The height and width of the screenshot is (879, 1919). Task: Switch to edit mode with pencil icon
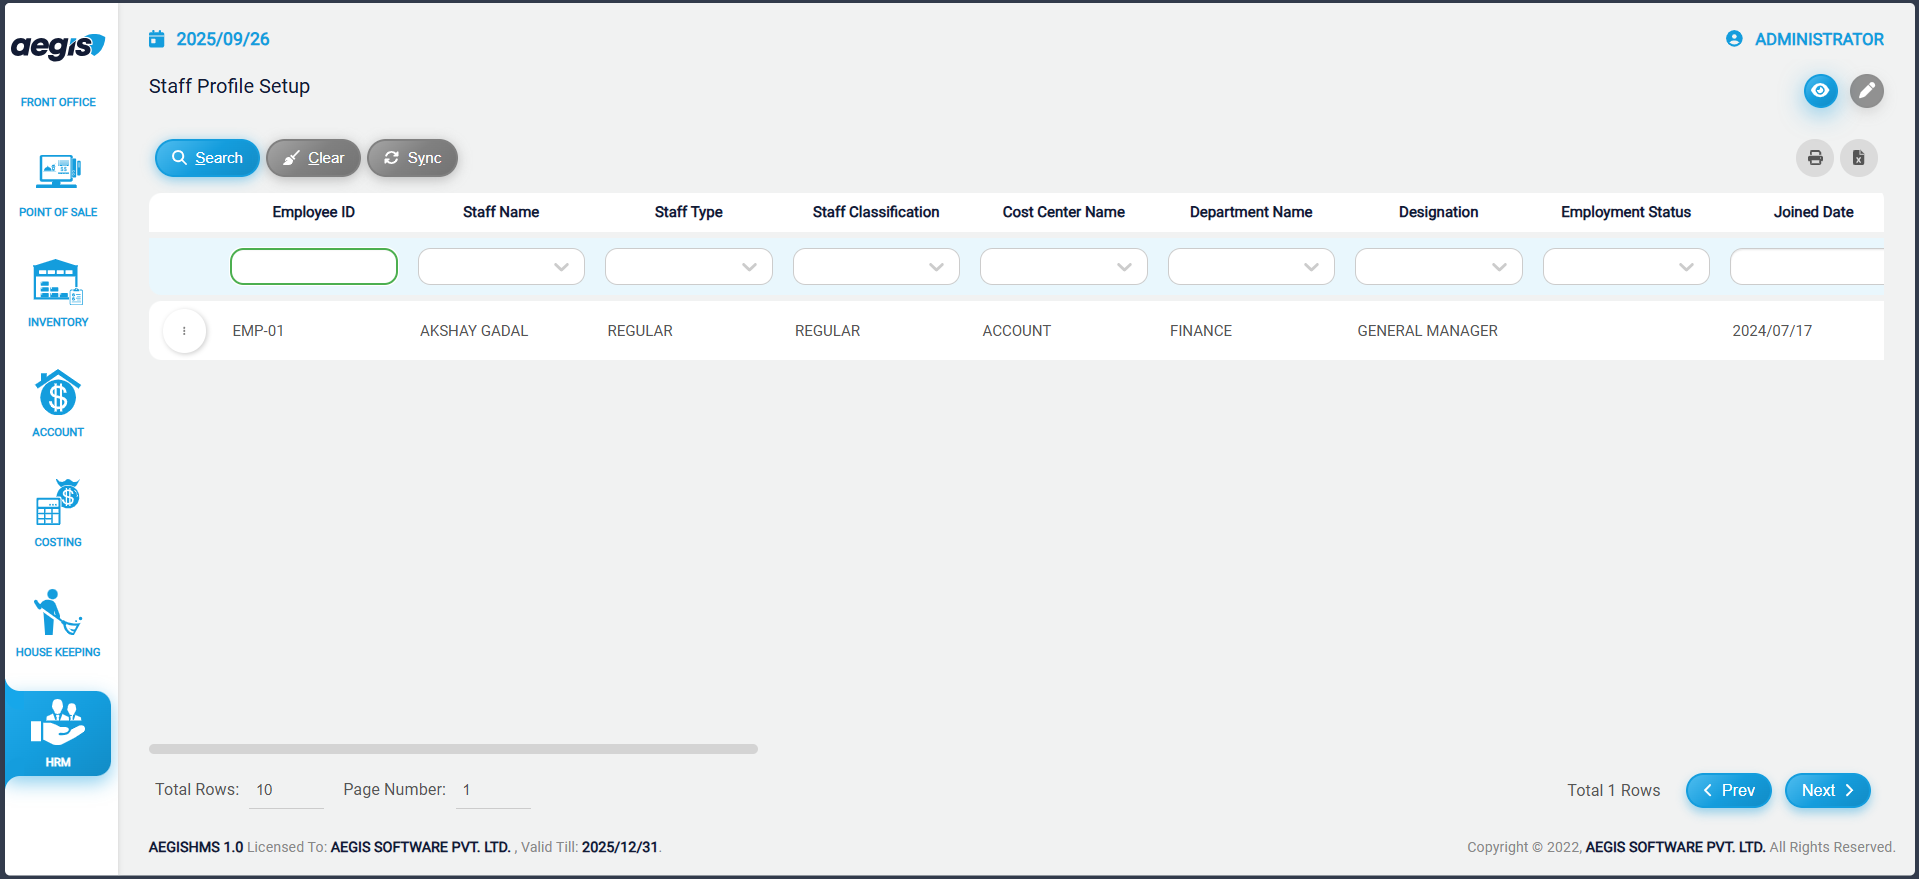click(x=1866, y=91)
